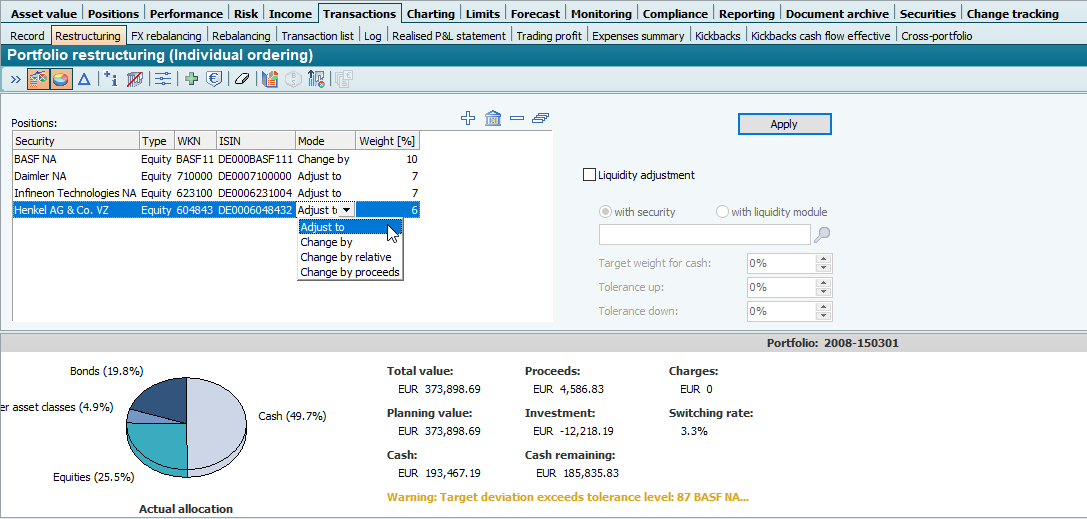
Task: Open the Compliance tab
Action: pos(675,14)
